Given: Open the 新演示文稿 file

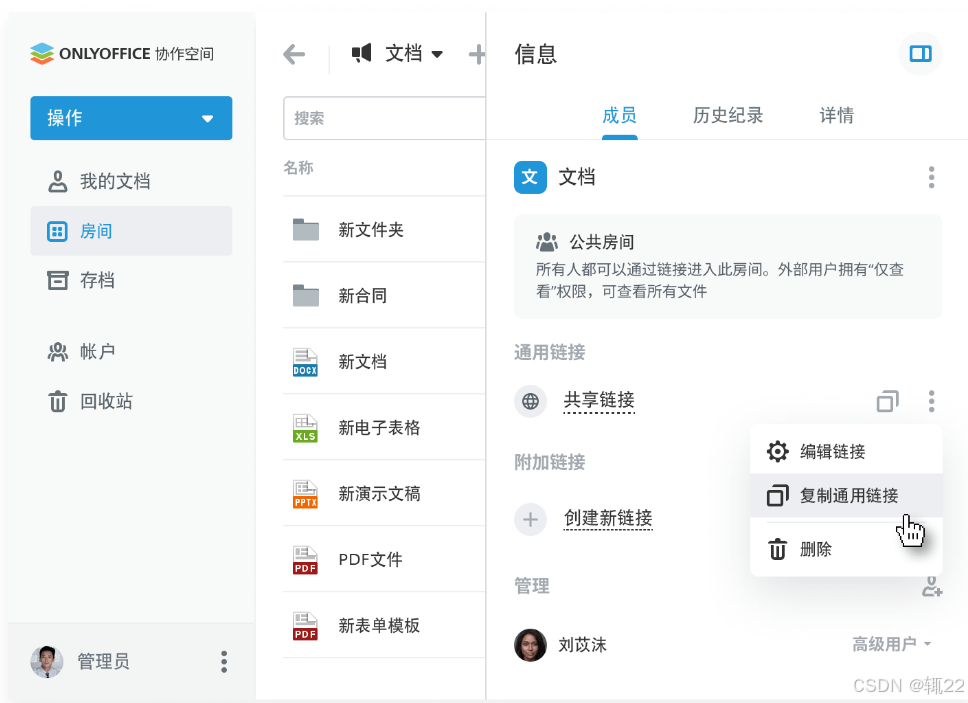Looking at the screenshot, I should tap(384, 494).
